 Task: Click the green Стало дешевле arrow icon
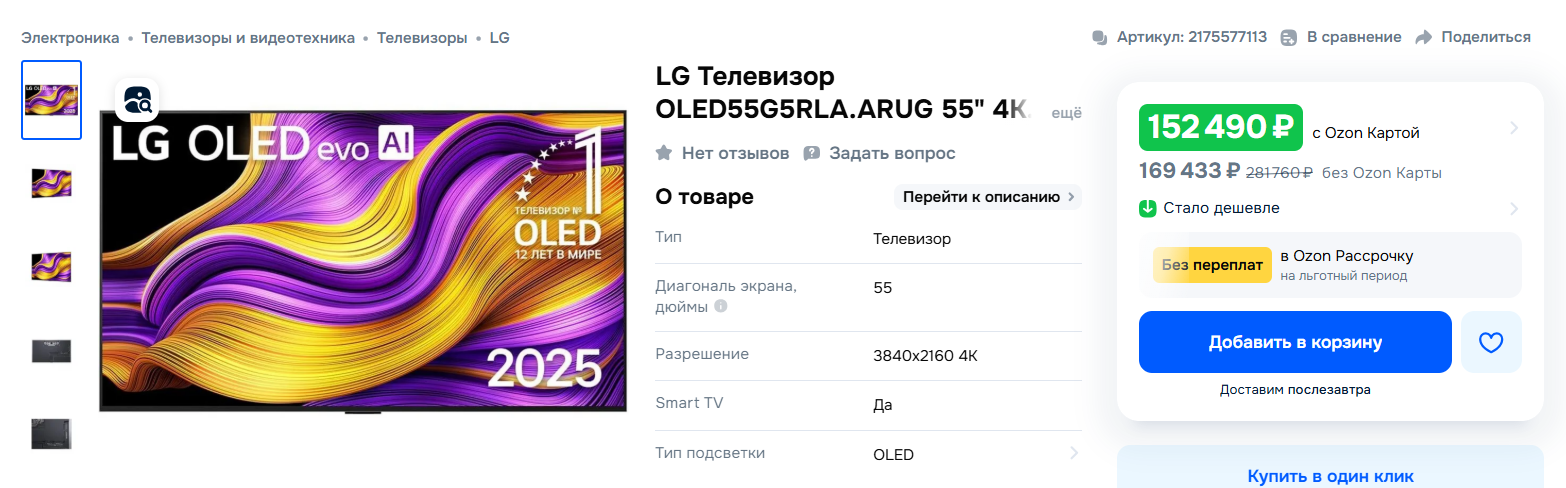[x=1148, y=208]
